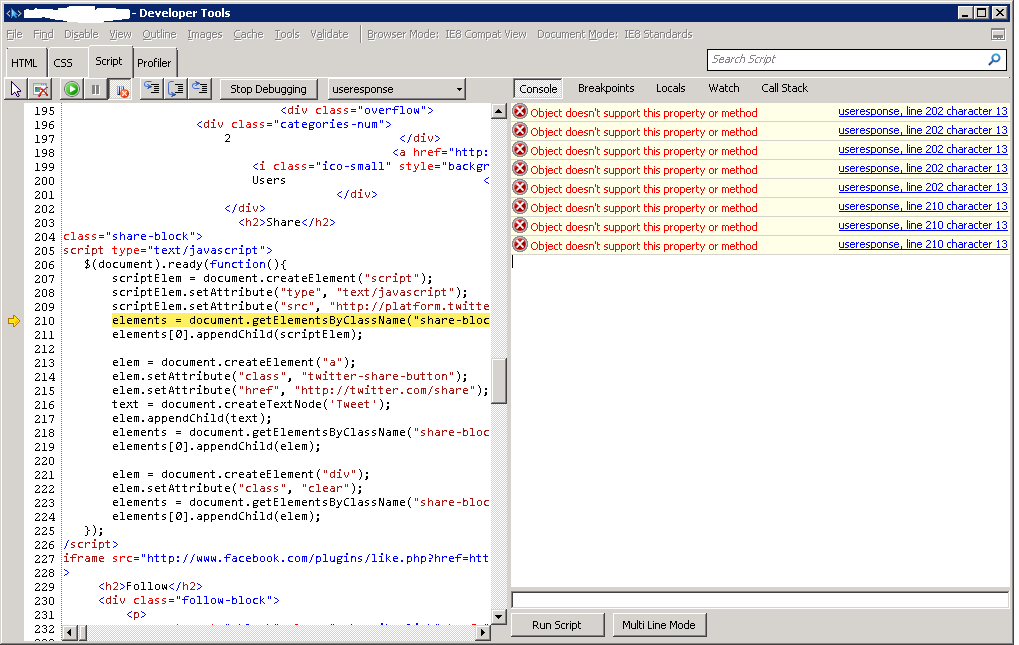Click the unpin Developer Tools icon on menu bar
The height and width of the screenshot is (645, 1019).
998,34
